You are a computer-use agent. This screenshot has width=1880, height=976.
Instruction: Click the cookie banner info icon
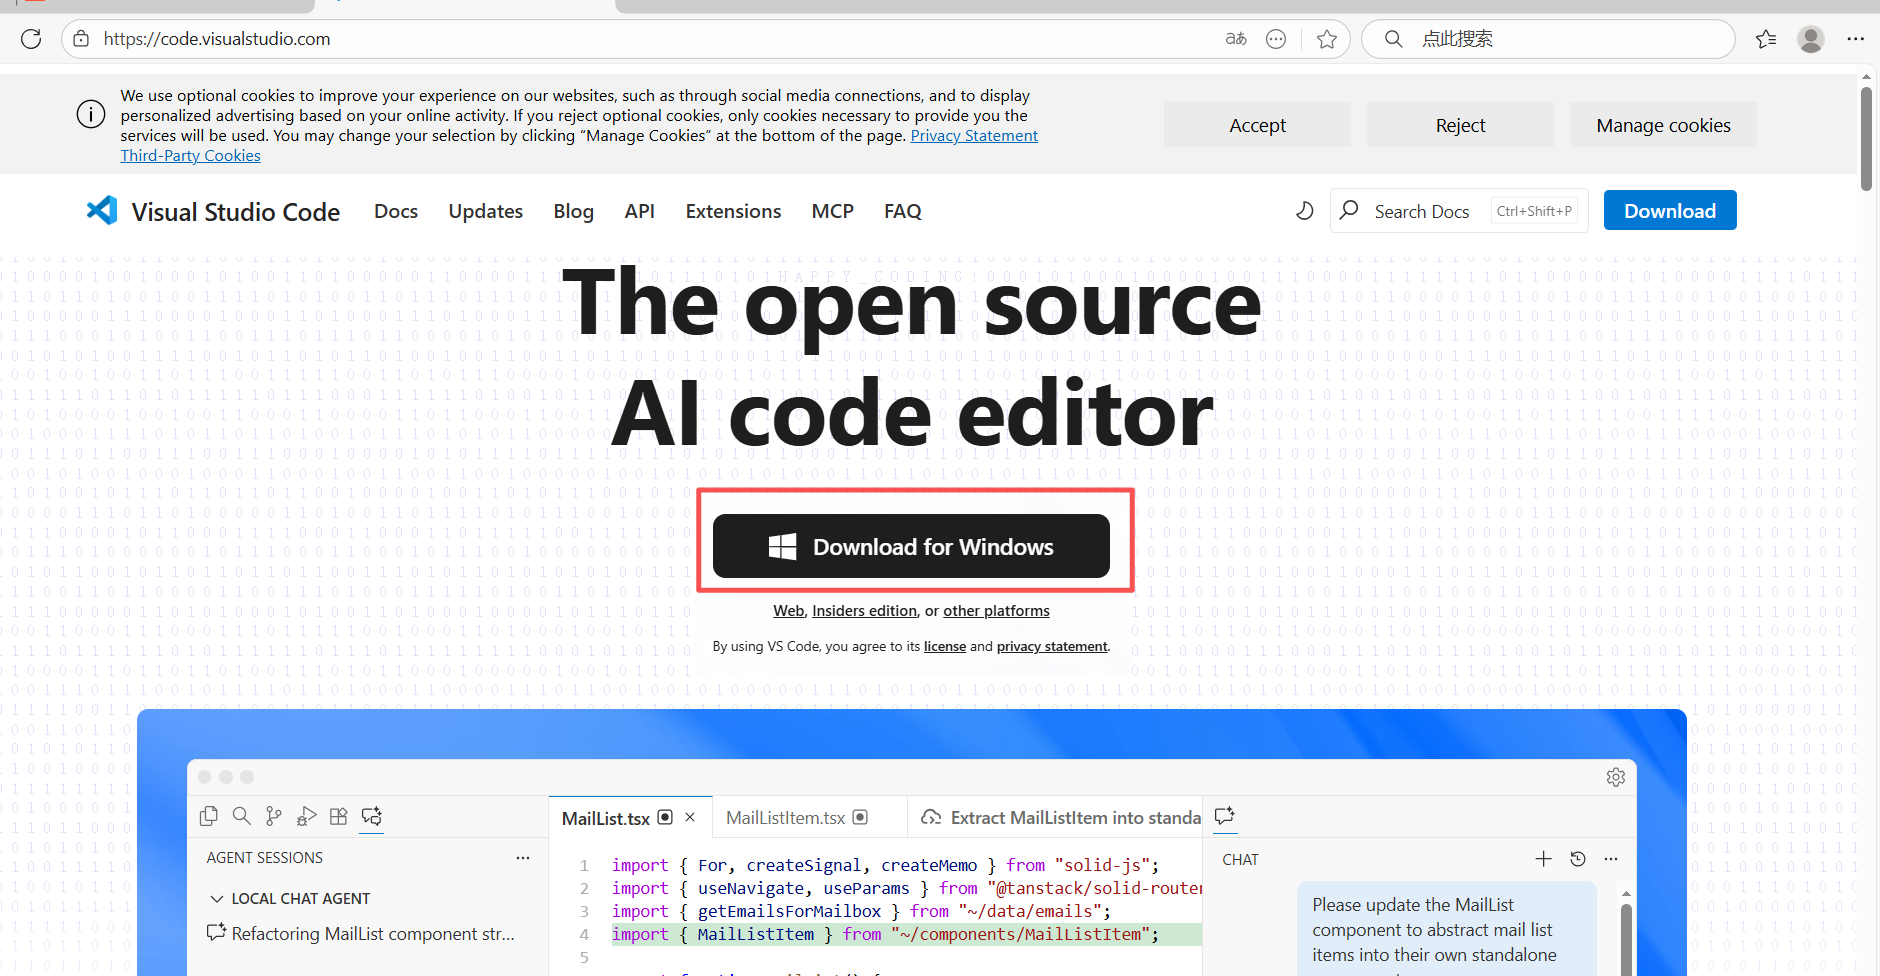point(91,114)
